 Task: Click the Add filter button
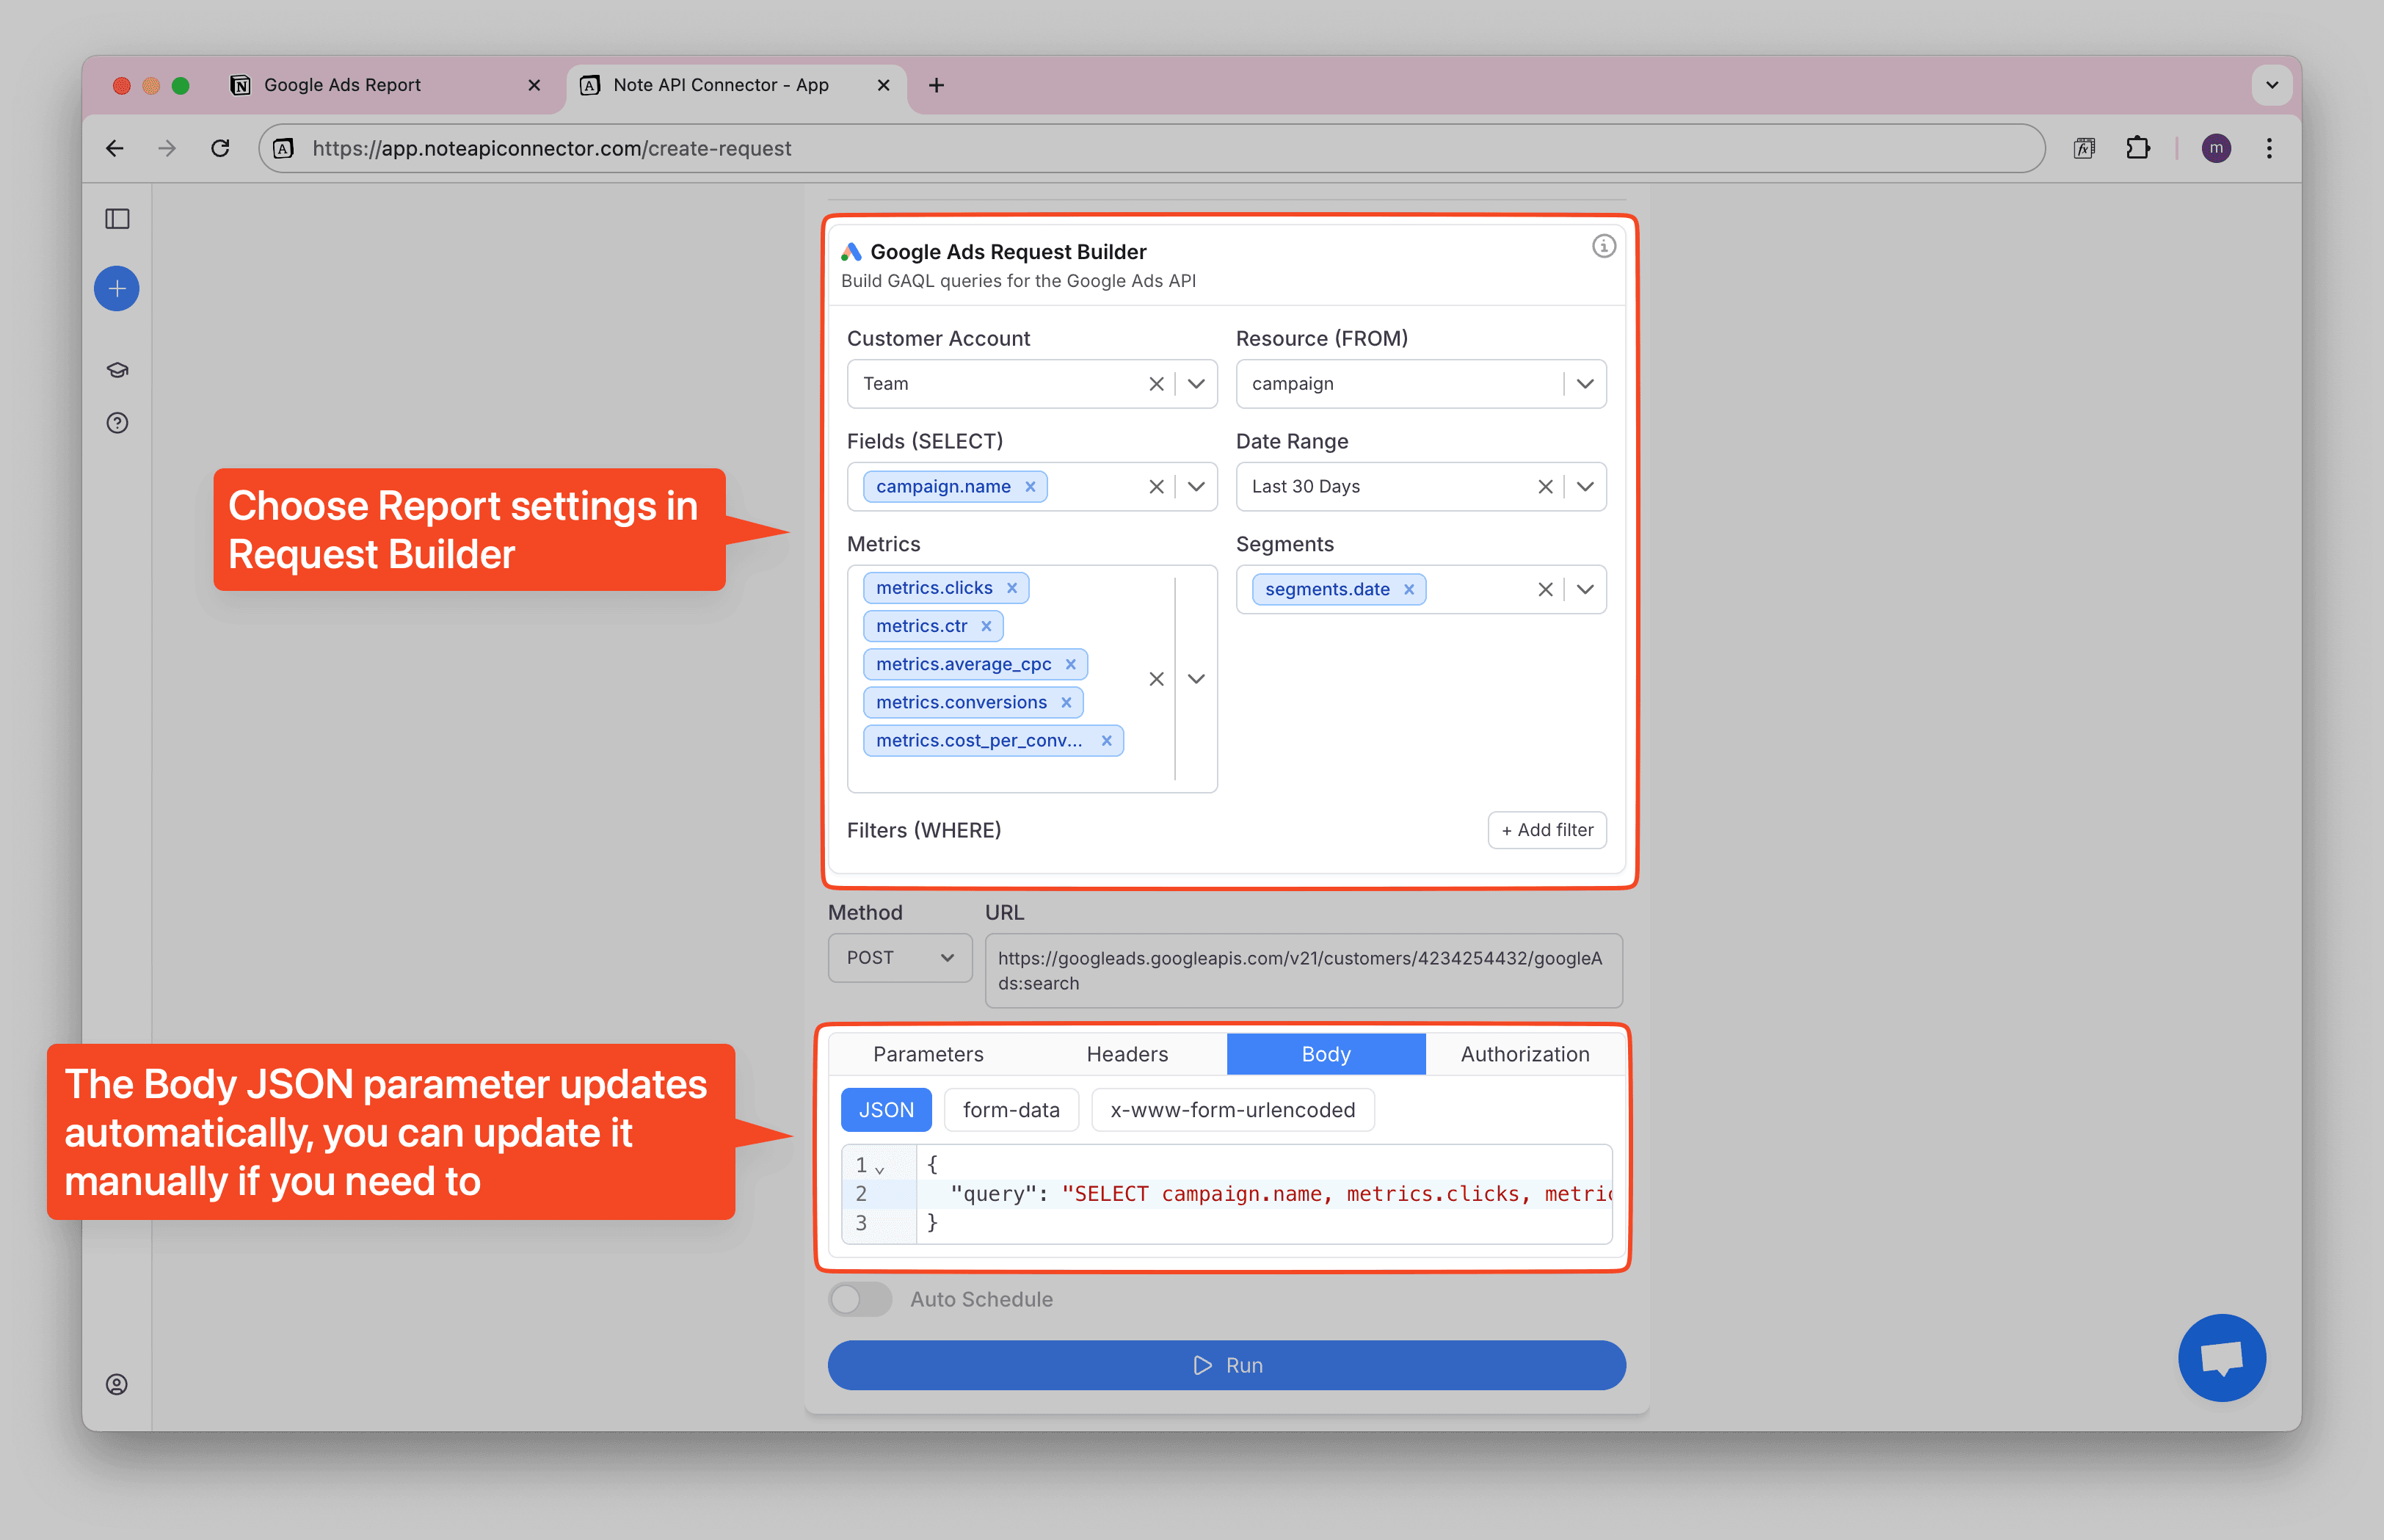point(1547,830)
